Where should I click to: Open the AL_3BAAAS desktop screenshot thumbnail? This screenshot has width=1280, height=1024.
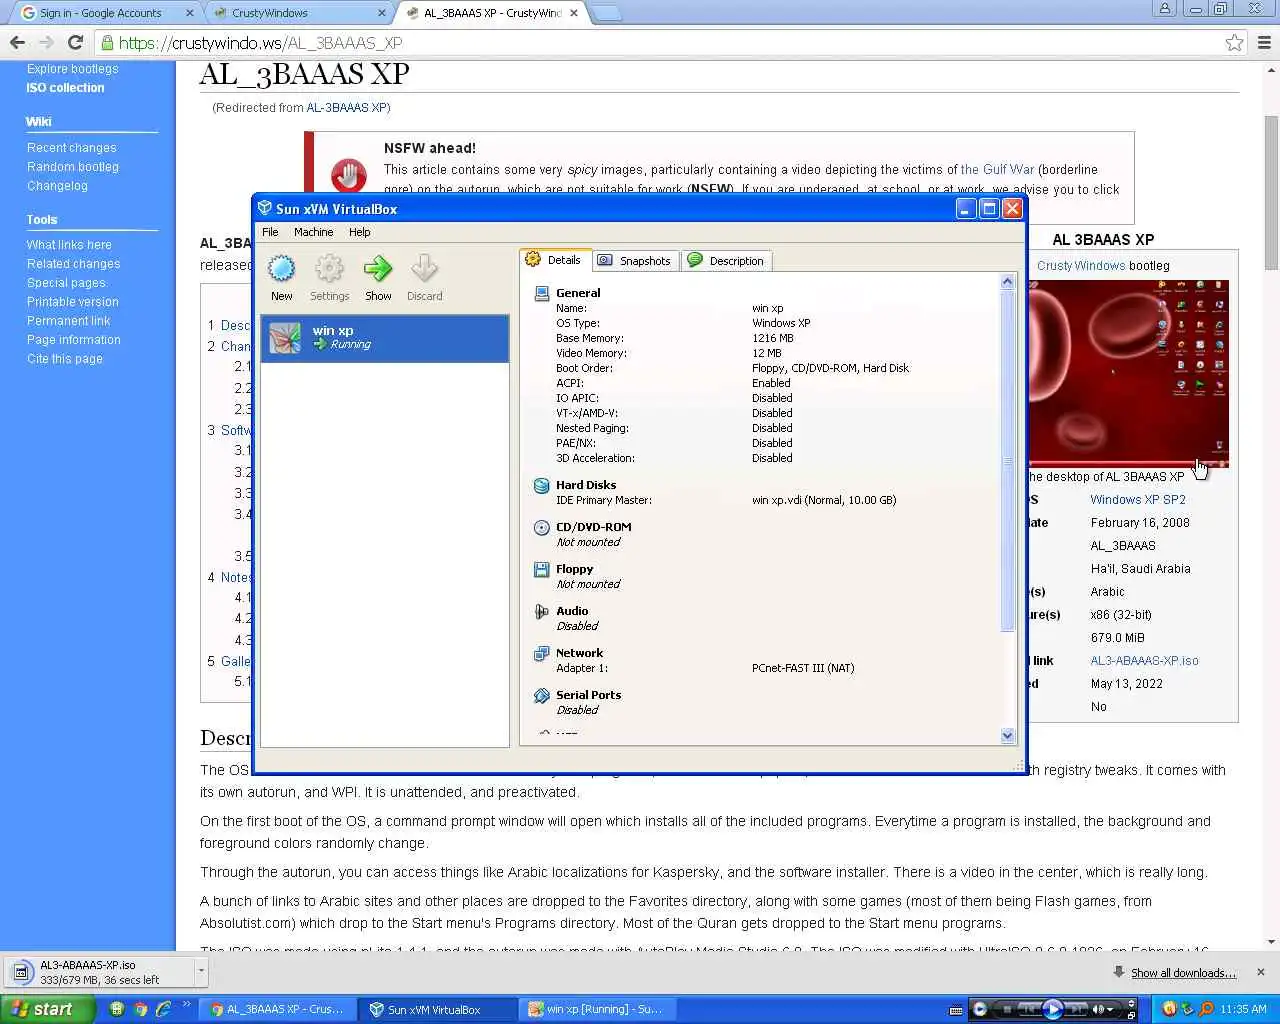1128,373
